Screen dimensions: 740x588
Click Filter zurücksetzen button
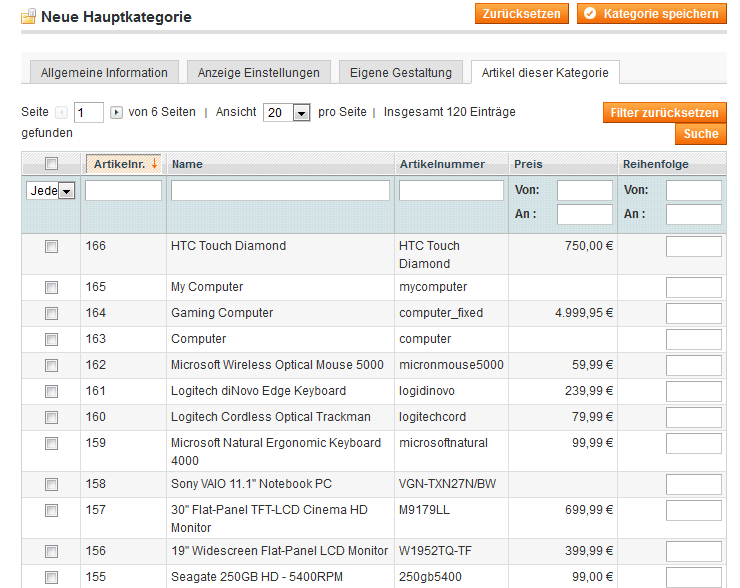(x=664, y=113)
